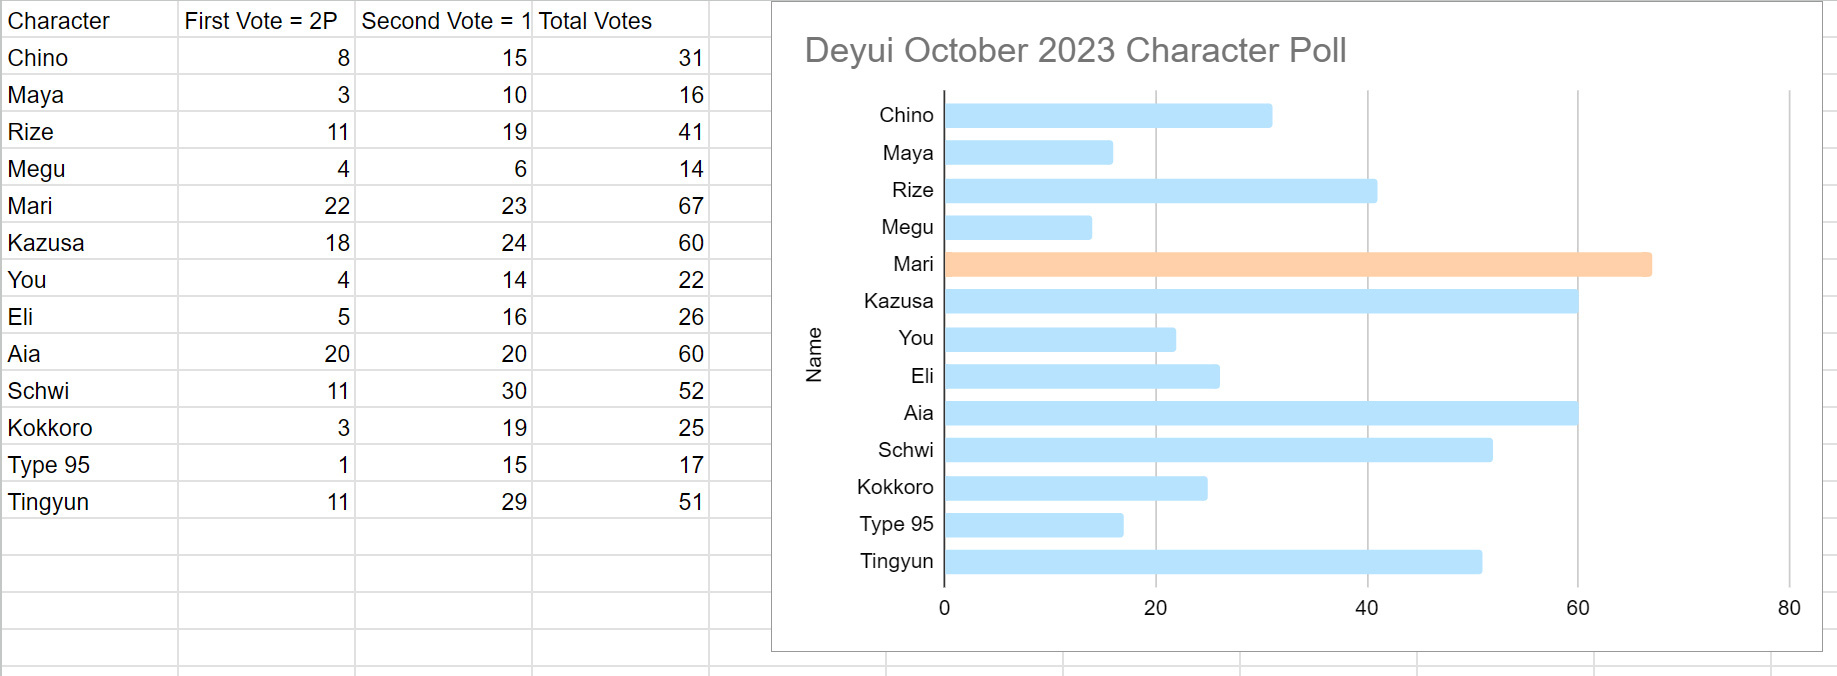Click the vertical Name axis title
1837x676 pixels.
[x=814, y=354]
